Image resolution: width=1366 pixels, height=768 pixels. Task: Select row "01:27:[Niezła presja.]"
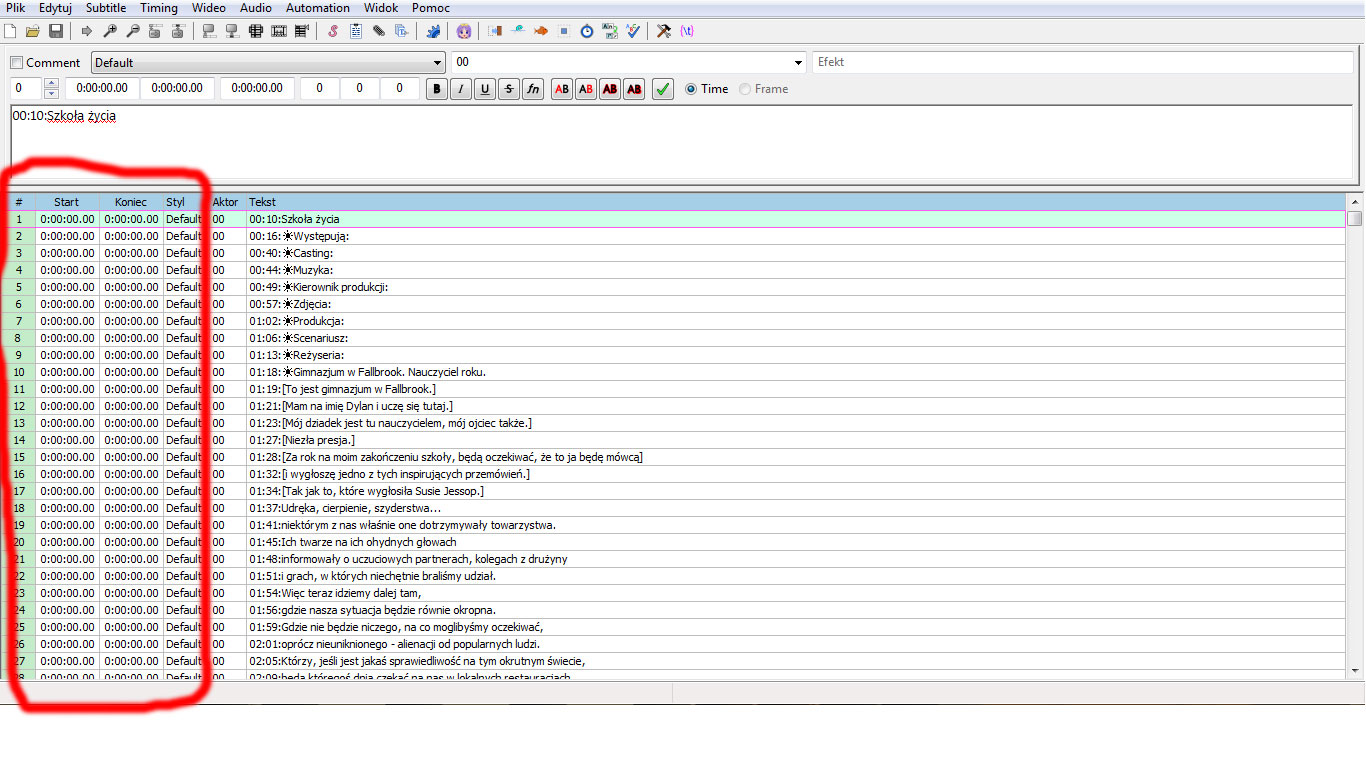[x=675, y=440]
